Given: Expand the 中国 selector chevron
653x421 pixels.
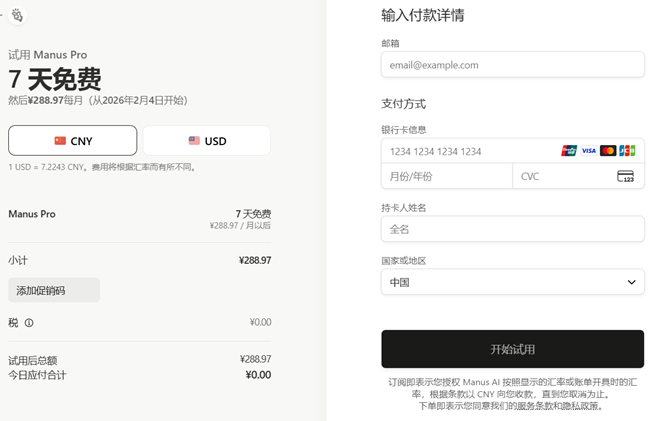Looking at the screenshot, I should pyautogui.click(x=631, y=282).
